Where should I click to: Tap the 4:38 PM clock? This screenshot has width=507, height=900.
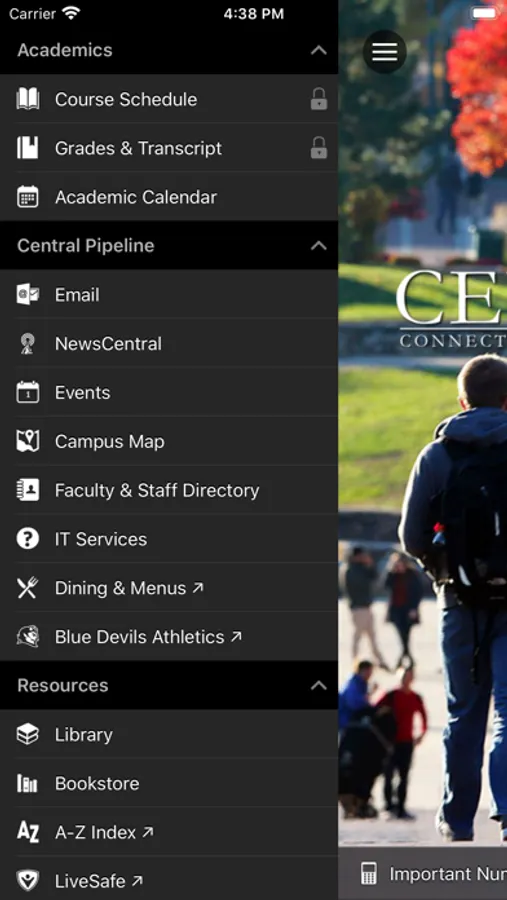tap(253, 14)
